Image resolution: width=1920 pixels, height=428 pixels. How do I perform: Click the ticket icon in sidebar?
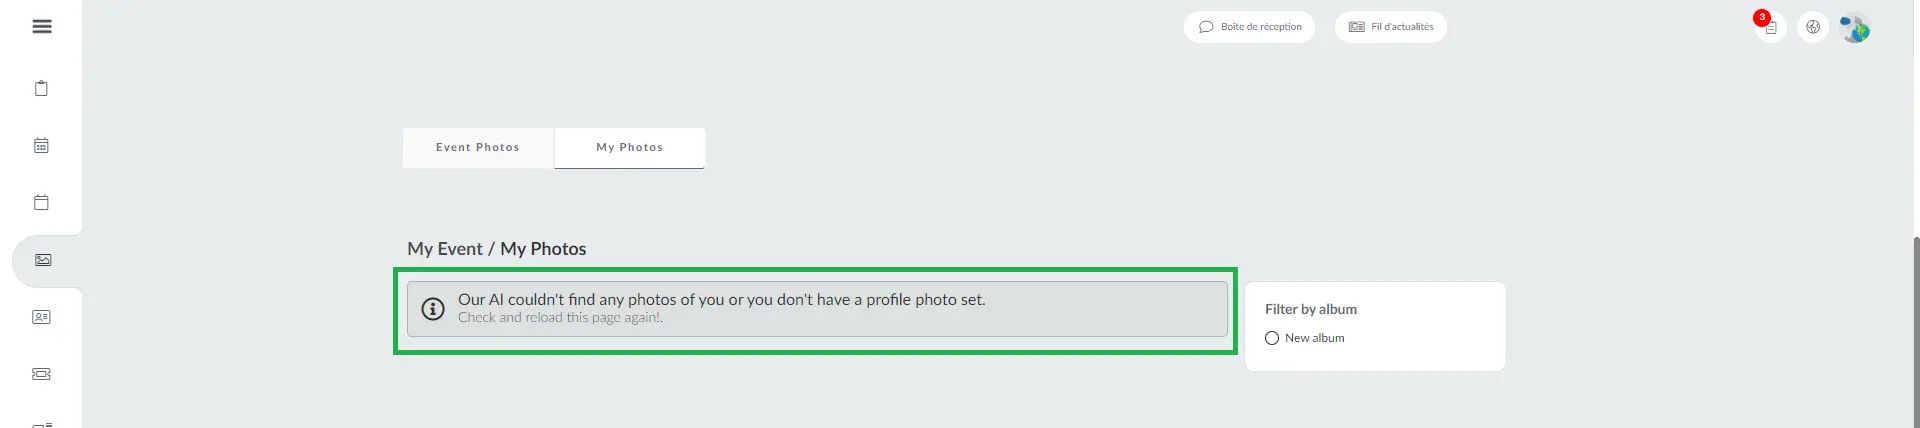click(41, 374)
